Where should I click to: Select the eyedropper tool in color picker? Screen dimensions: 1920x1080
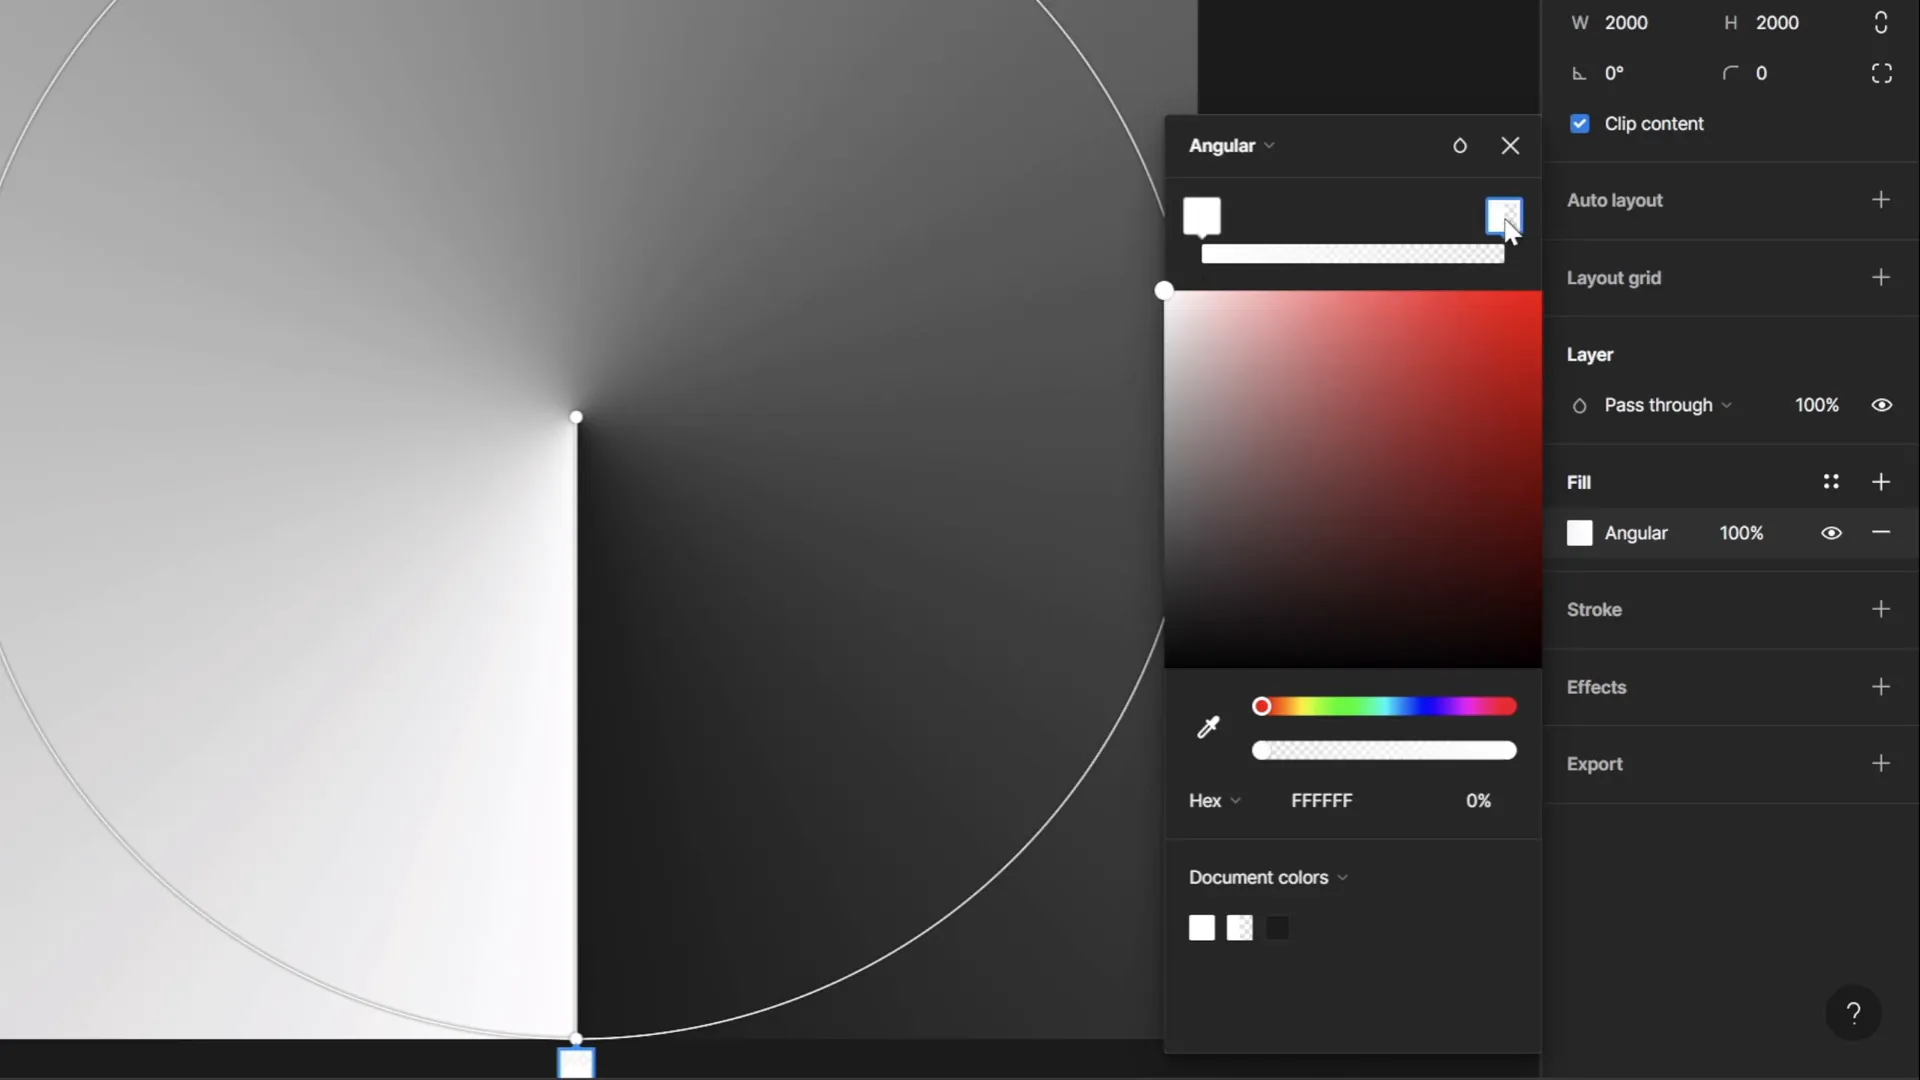click(x=1208, y=727)
